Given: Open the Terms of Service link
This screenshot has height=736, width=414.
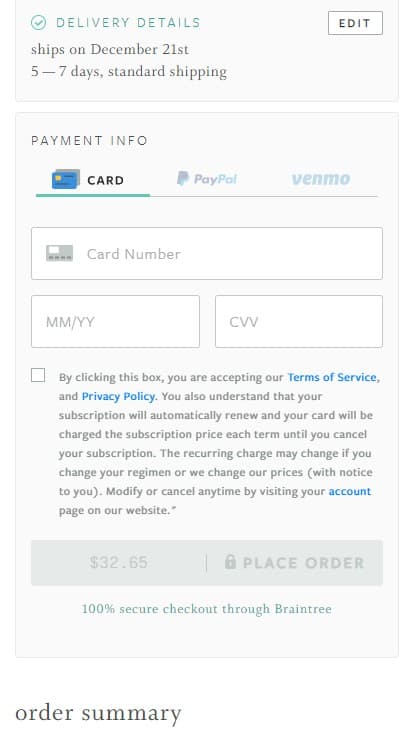Looking at the screenshot, I should point(332,377).
